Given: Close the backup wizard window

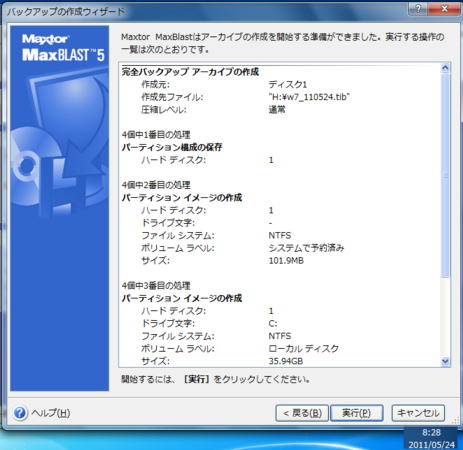Looking at the screenshot, I should (x=445, y=9).
